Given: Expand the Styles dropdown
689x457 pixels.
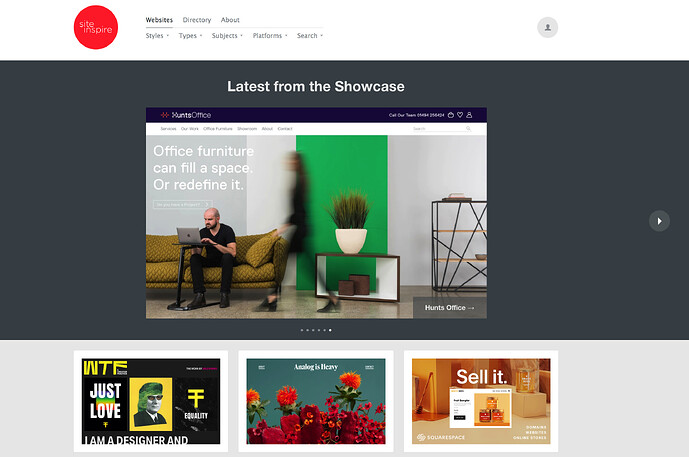Looking at the screenshot, I should pyautogui.click(x=157, y=36).
